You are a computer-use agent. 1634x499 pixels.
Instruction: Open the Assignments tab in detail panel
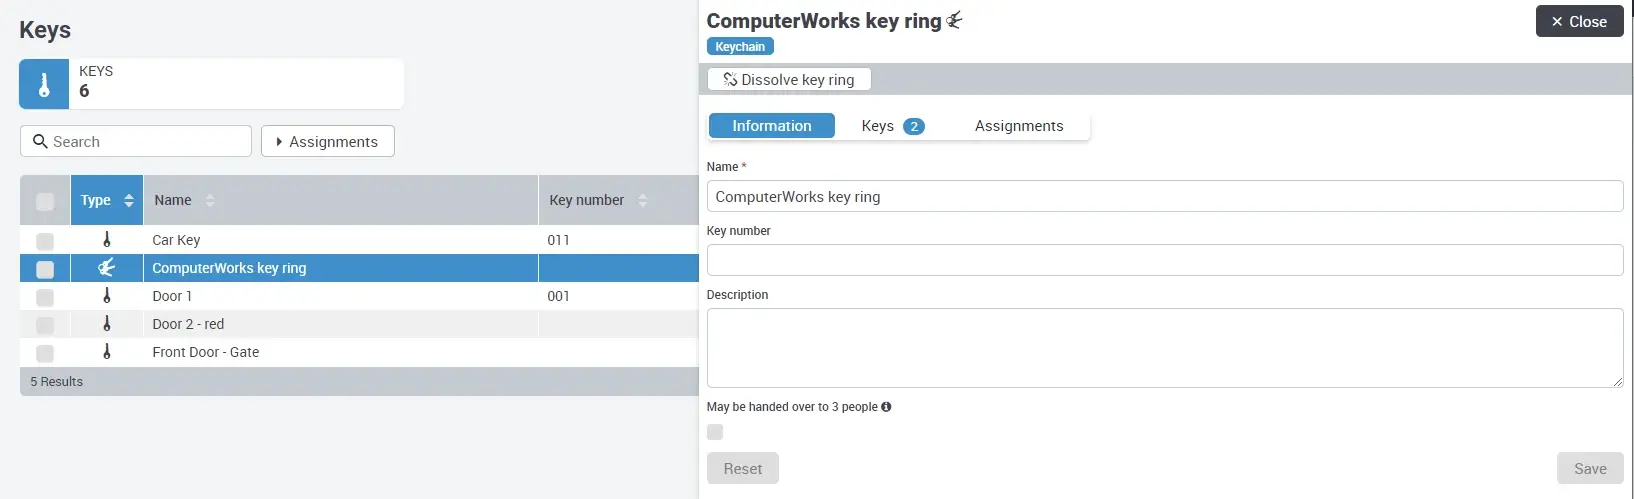(x=1019, y=126)
